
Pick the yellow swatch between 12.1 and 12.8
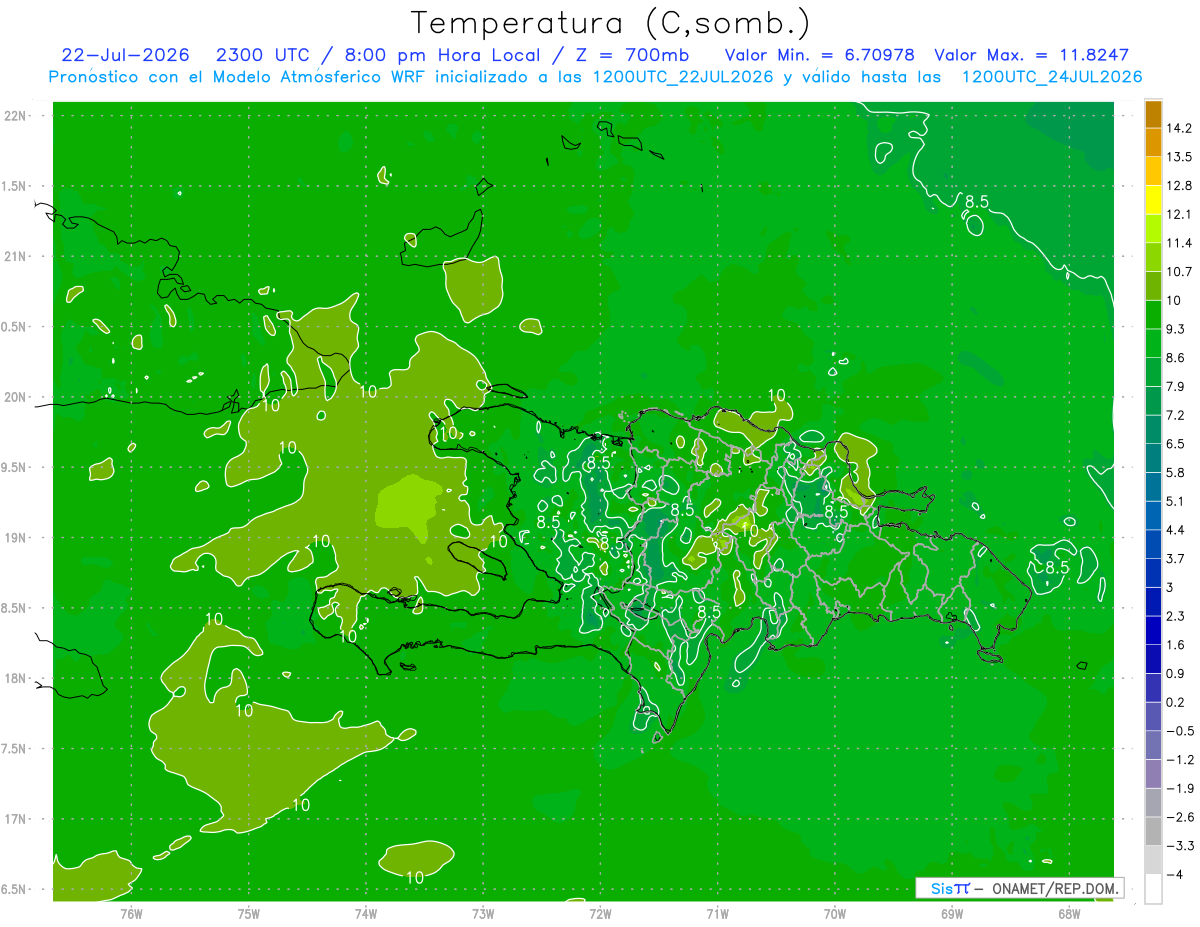1153,199
